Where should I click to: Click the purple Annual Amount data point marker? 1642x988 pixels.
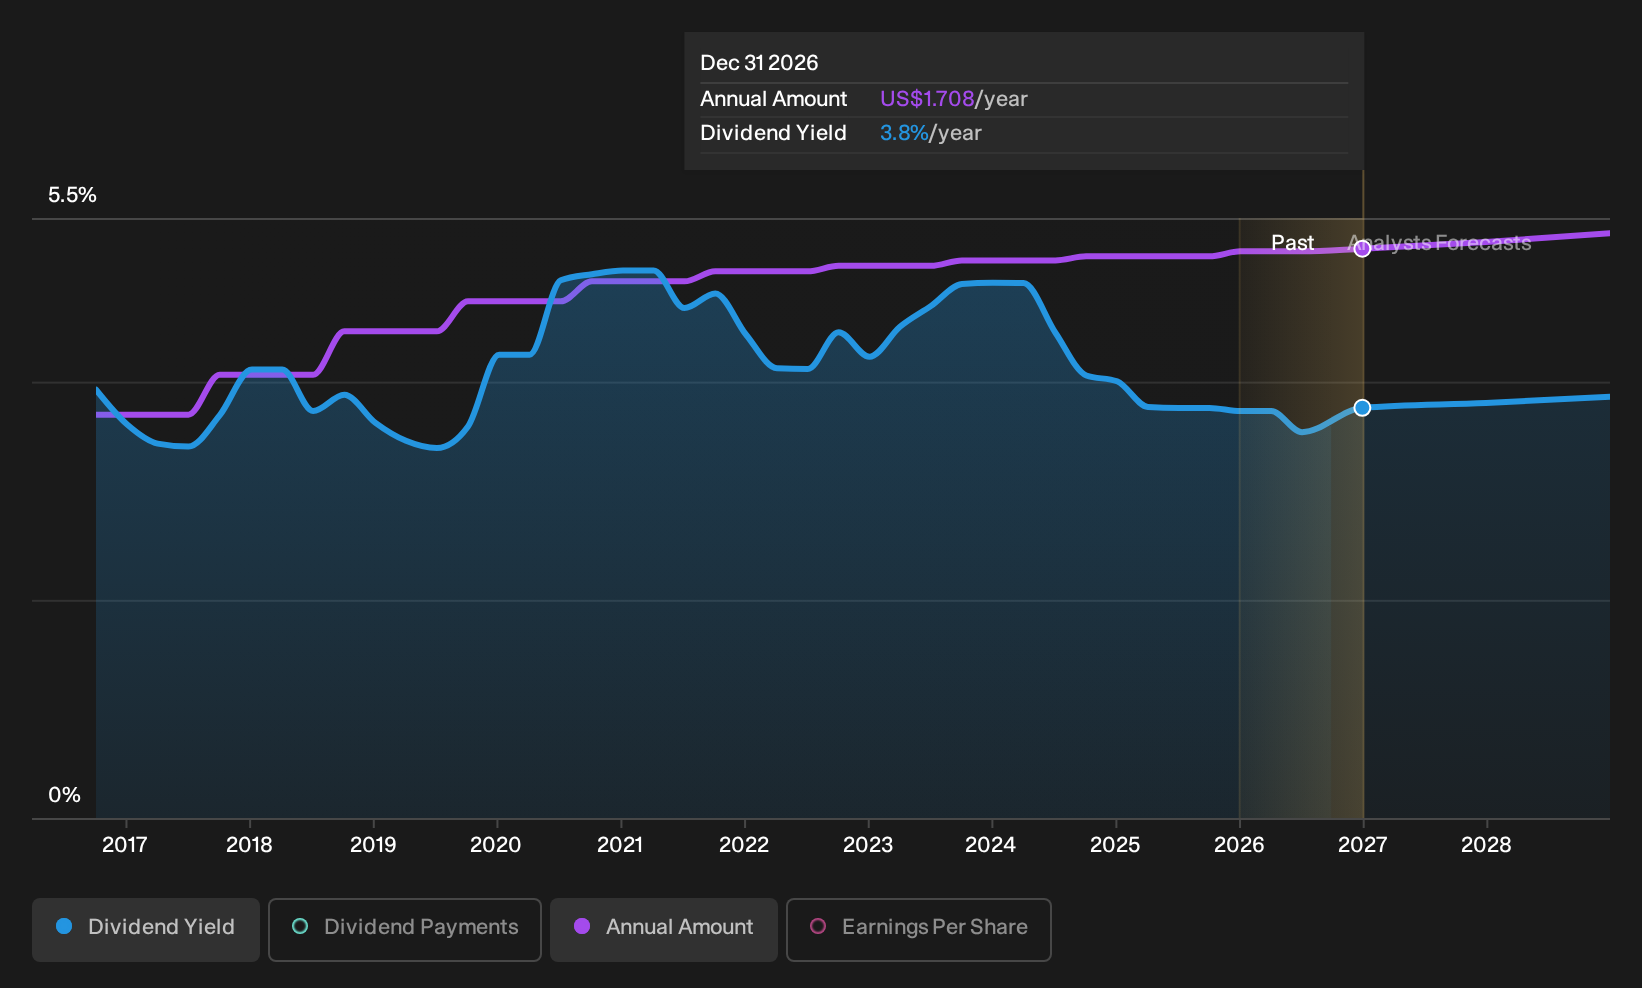(x=1362, y=249)
